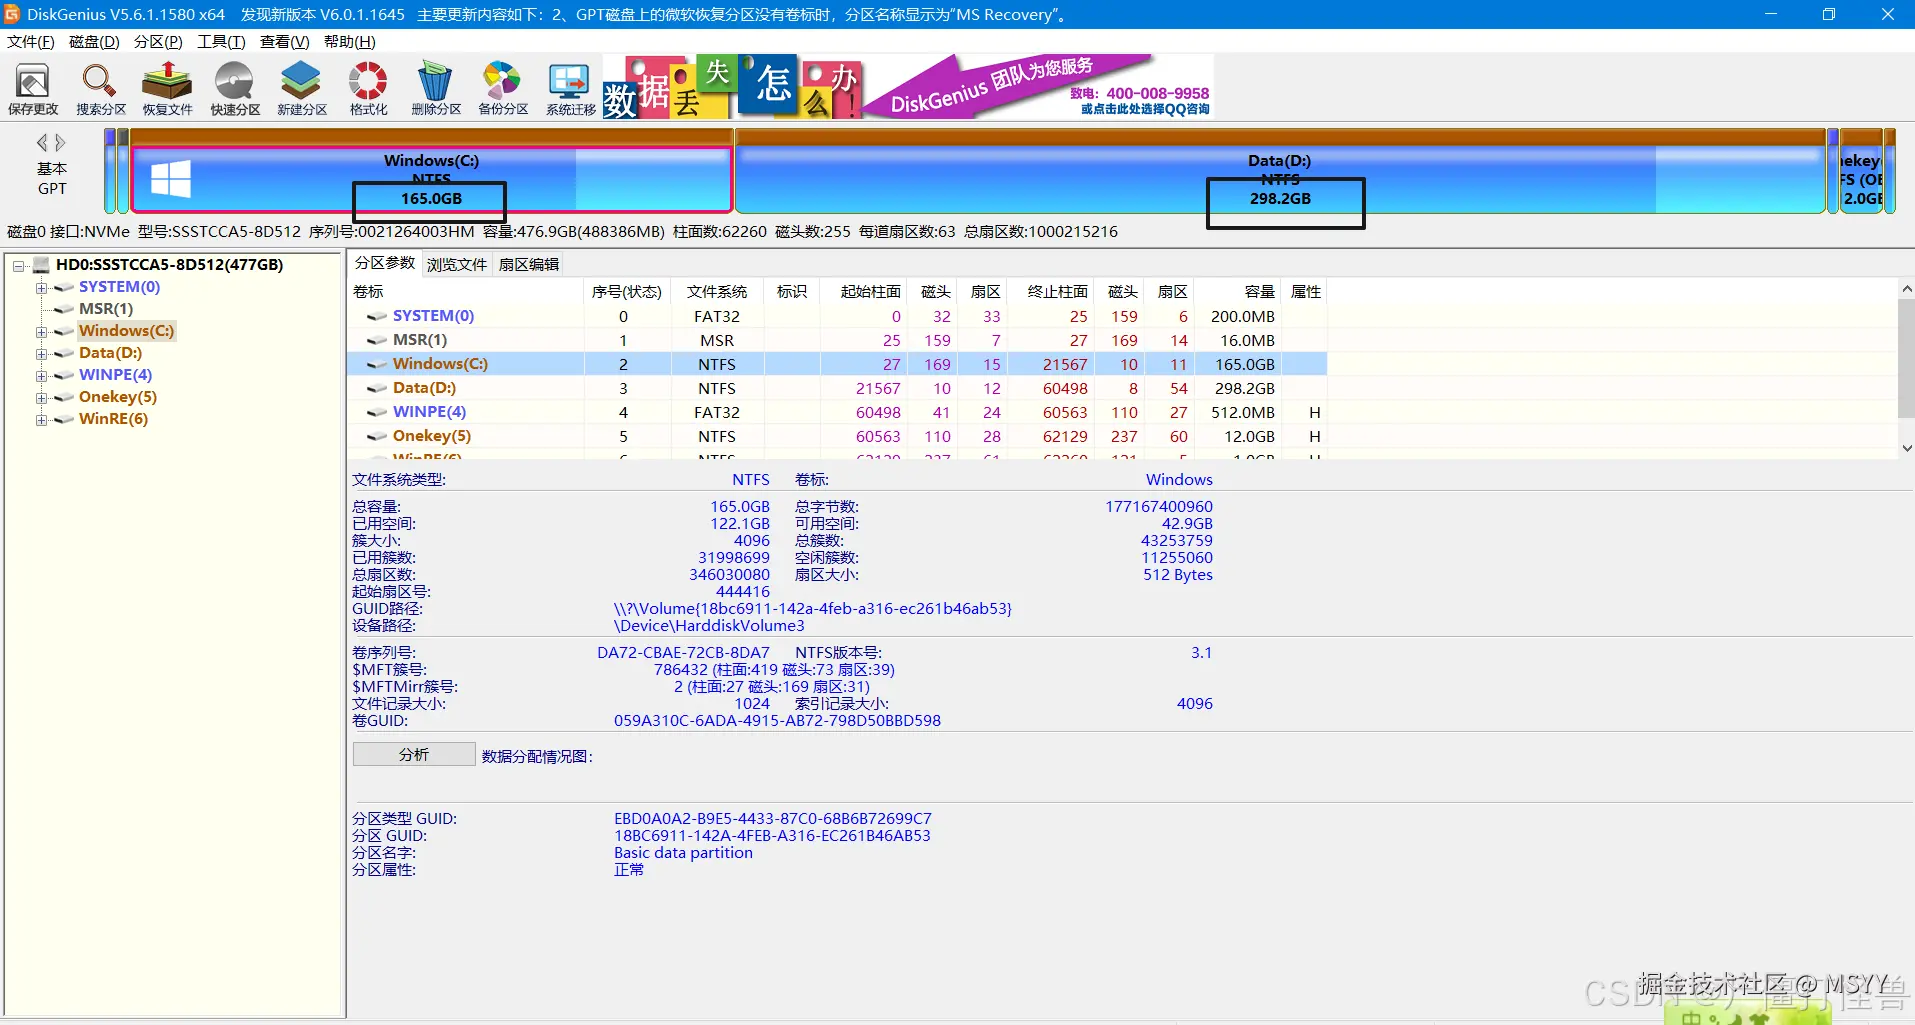Screen dimensions: 1915x1025
Task: Click the 文件系统 column header
Action: 717,292
